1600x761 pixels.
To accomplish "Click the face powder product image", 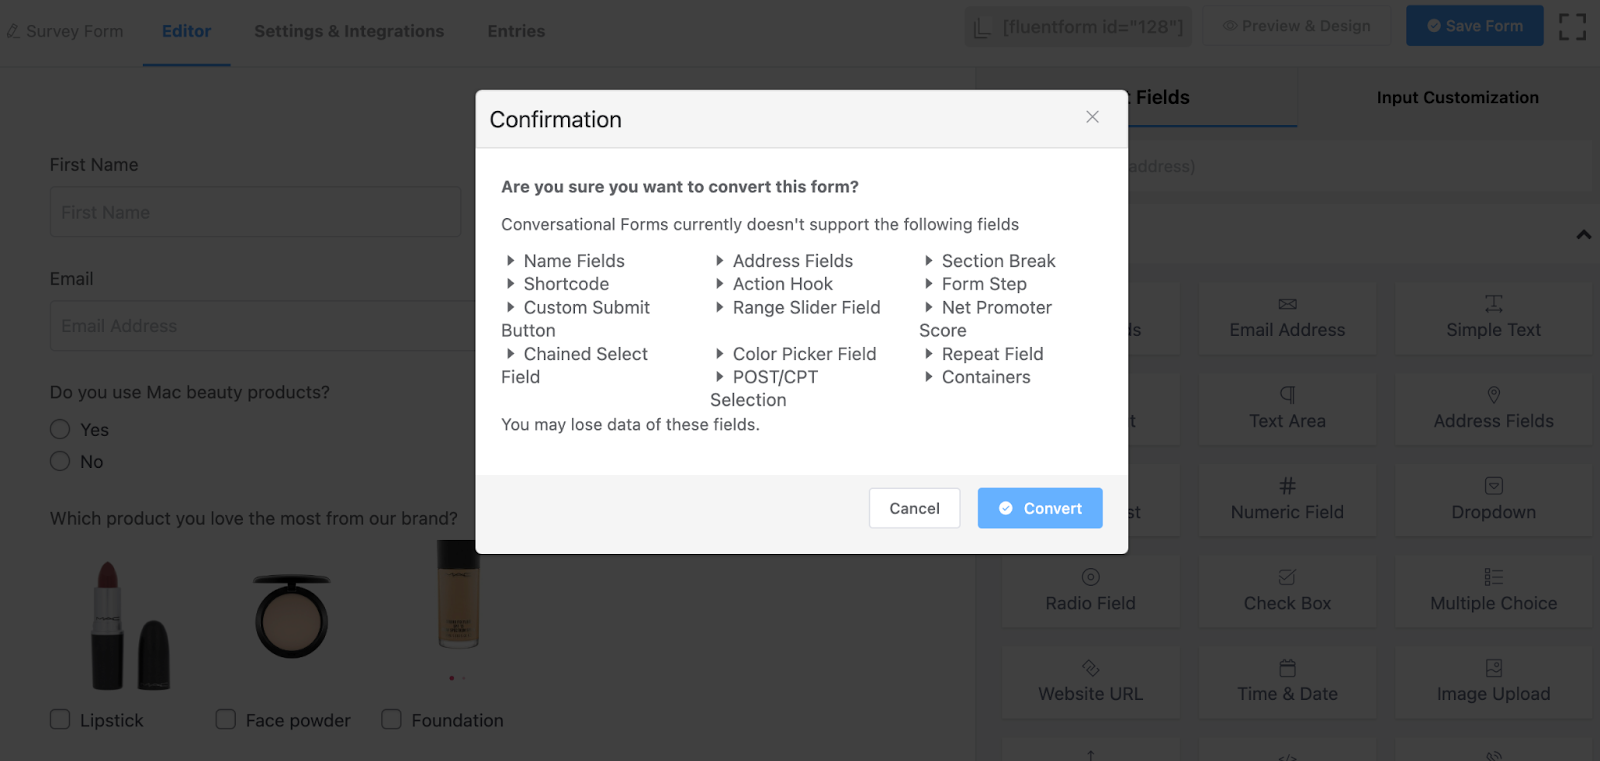I will point(291,616).
